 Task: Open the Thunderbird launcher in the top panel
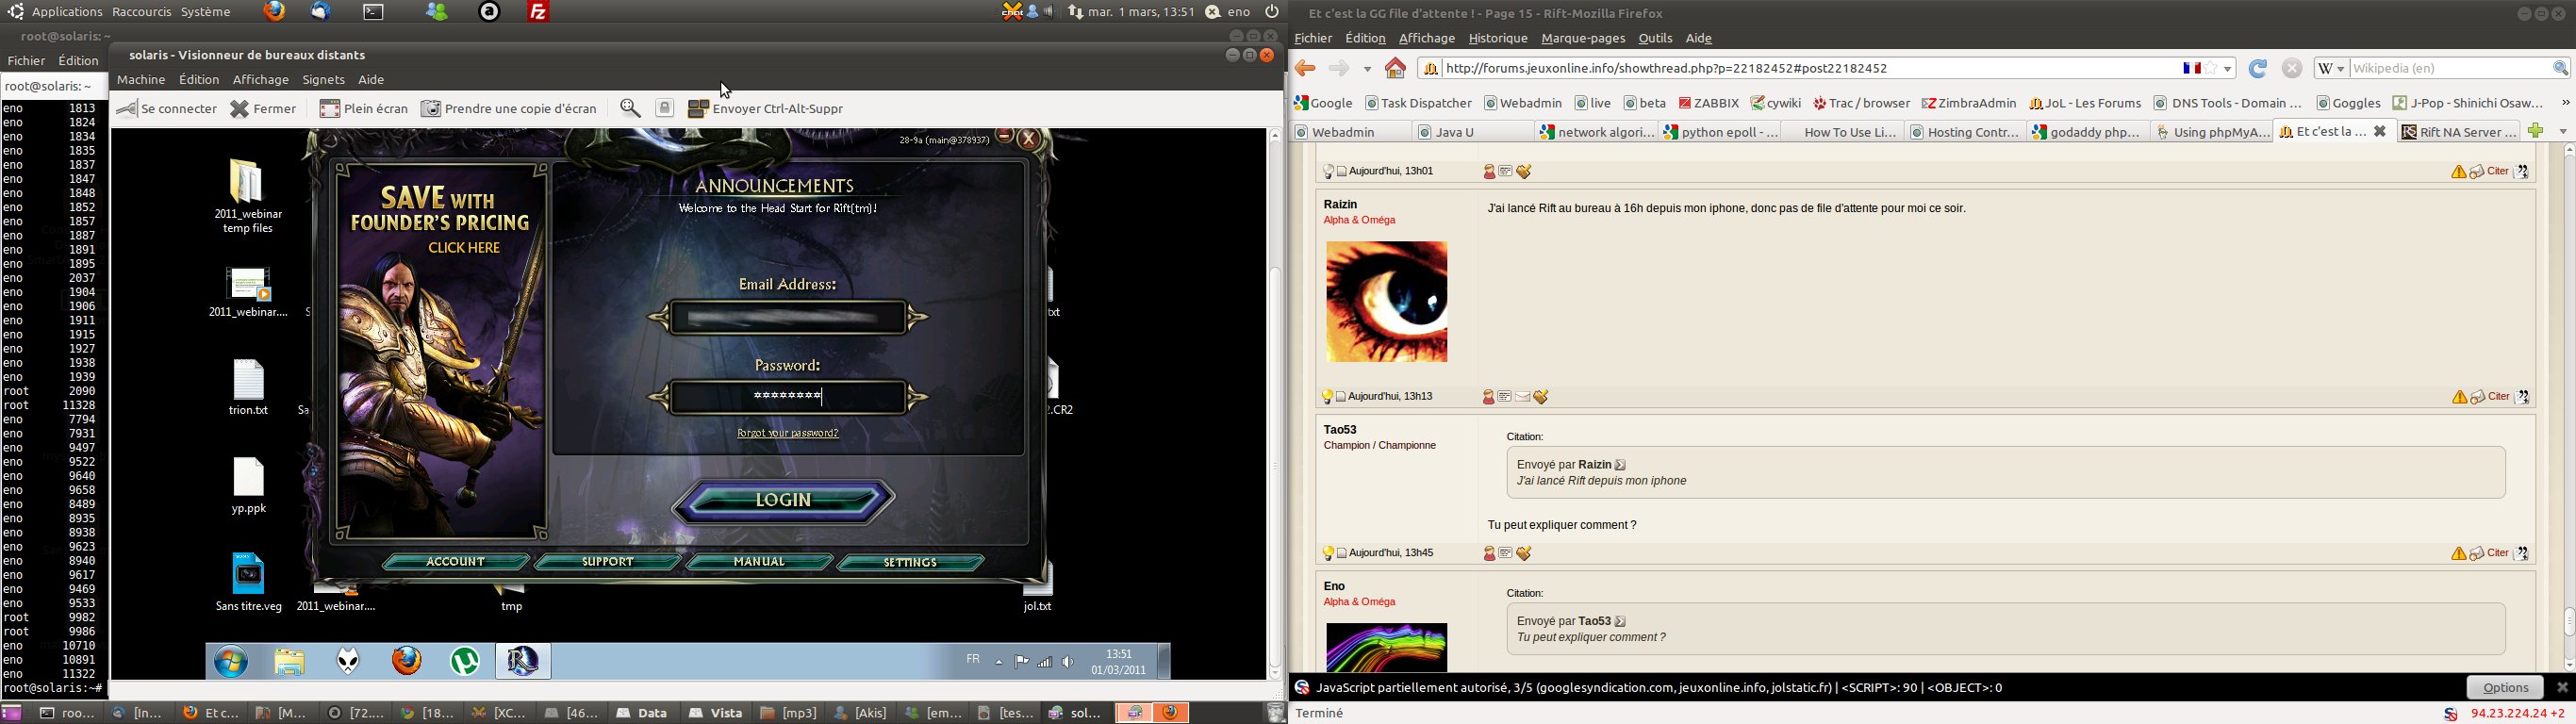(320, 12)
